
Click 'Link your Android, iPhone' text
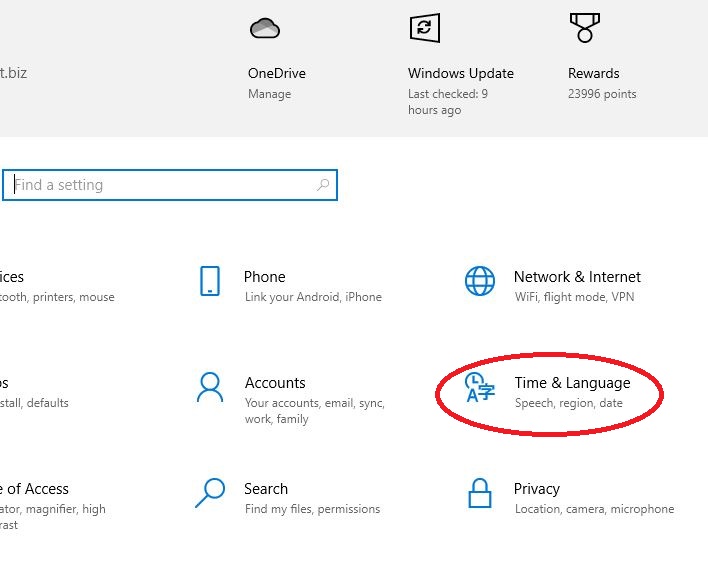(313, 297)
